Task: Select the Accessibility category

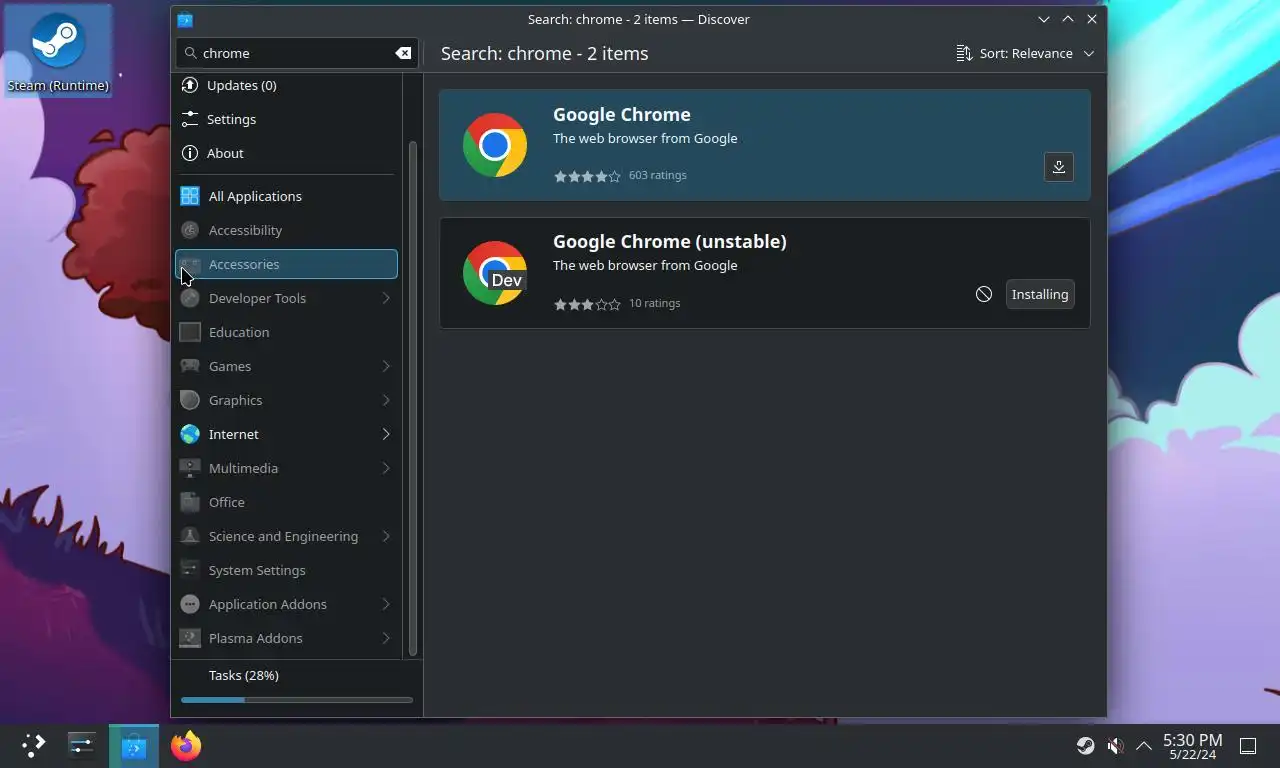Action: coord(288,230)
